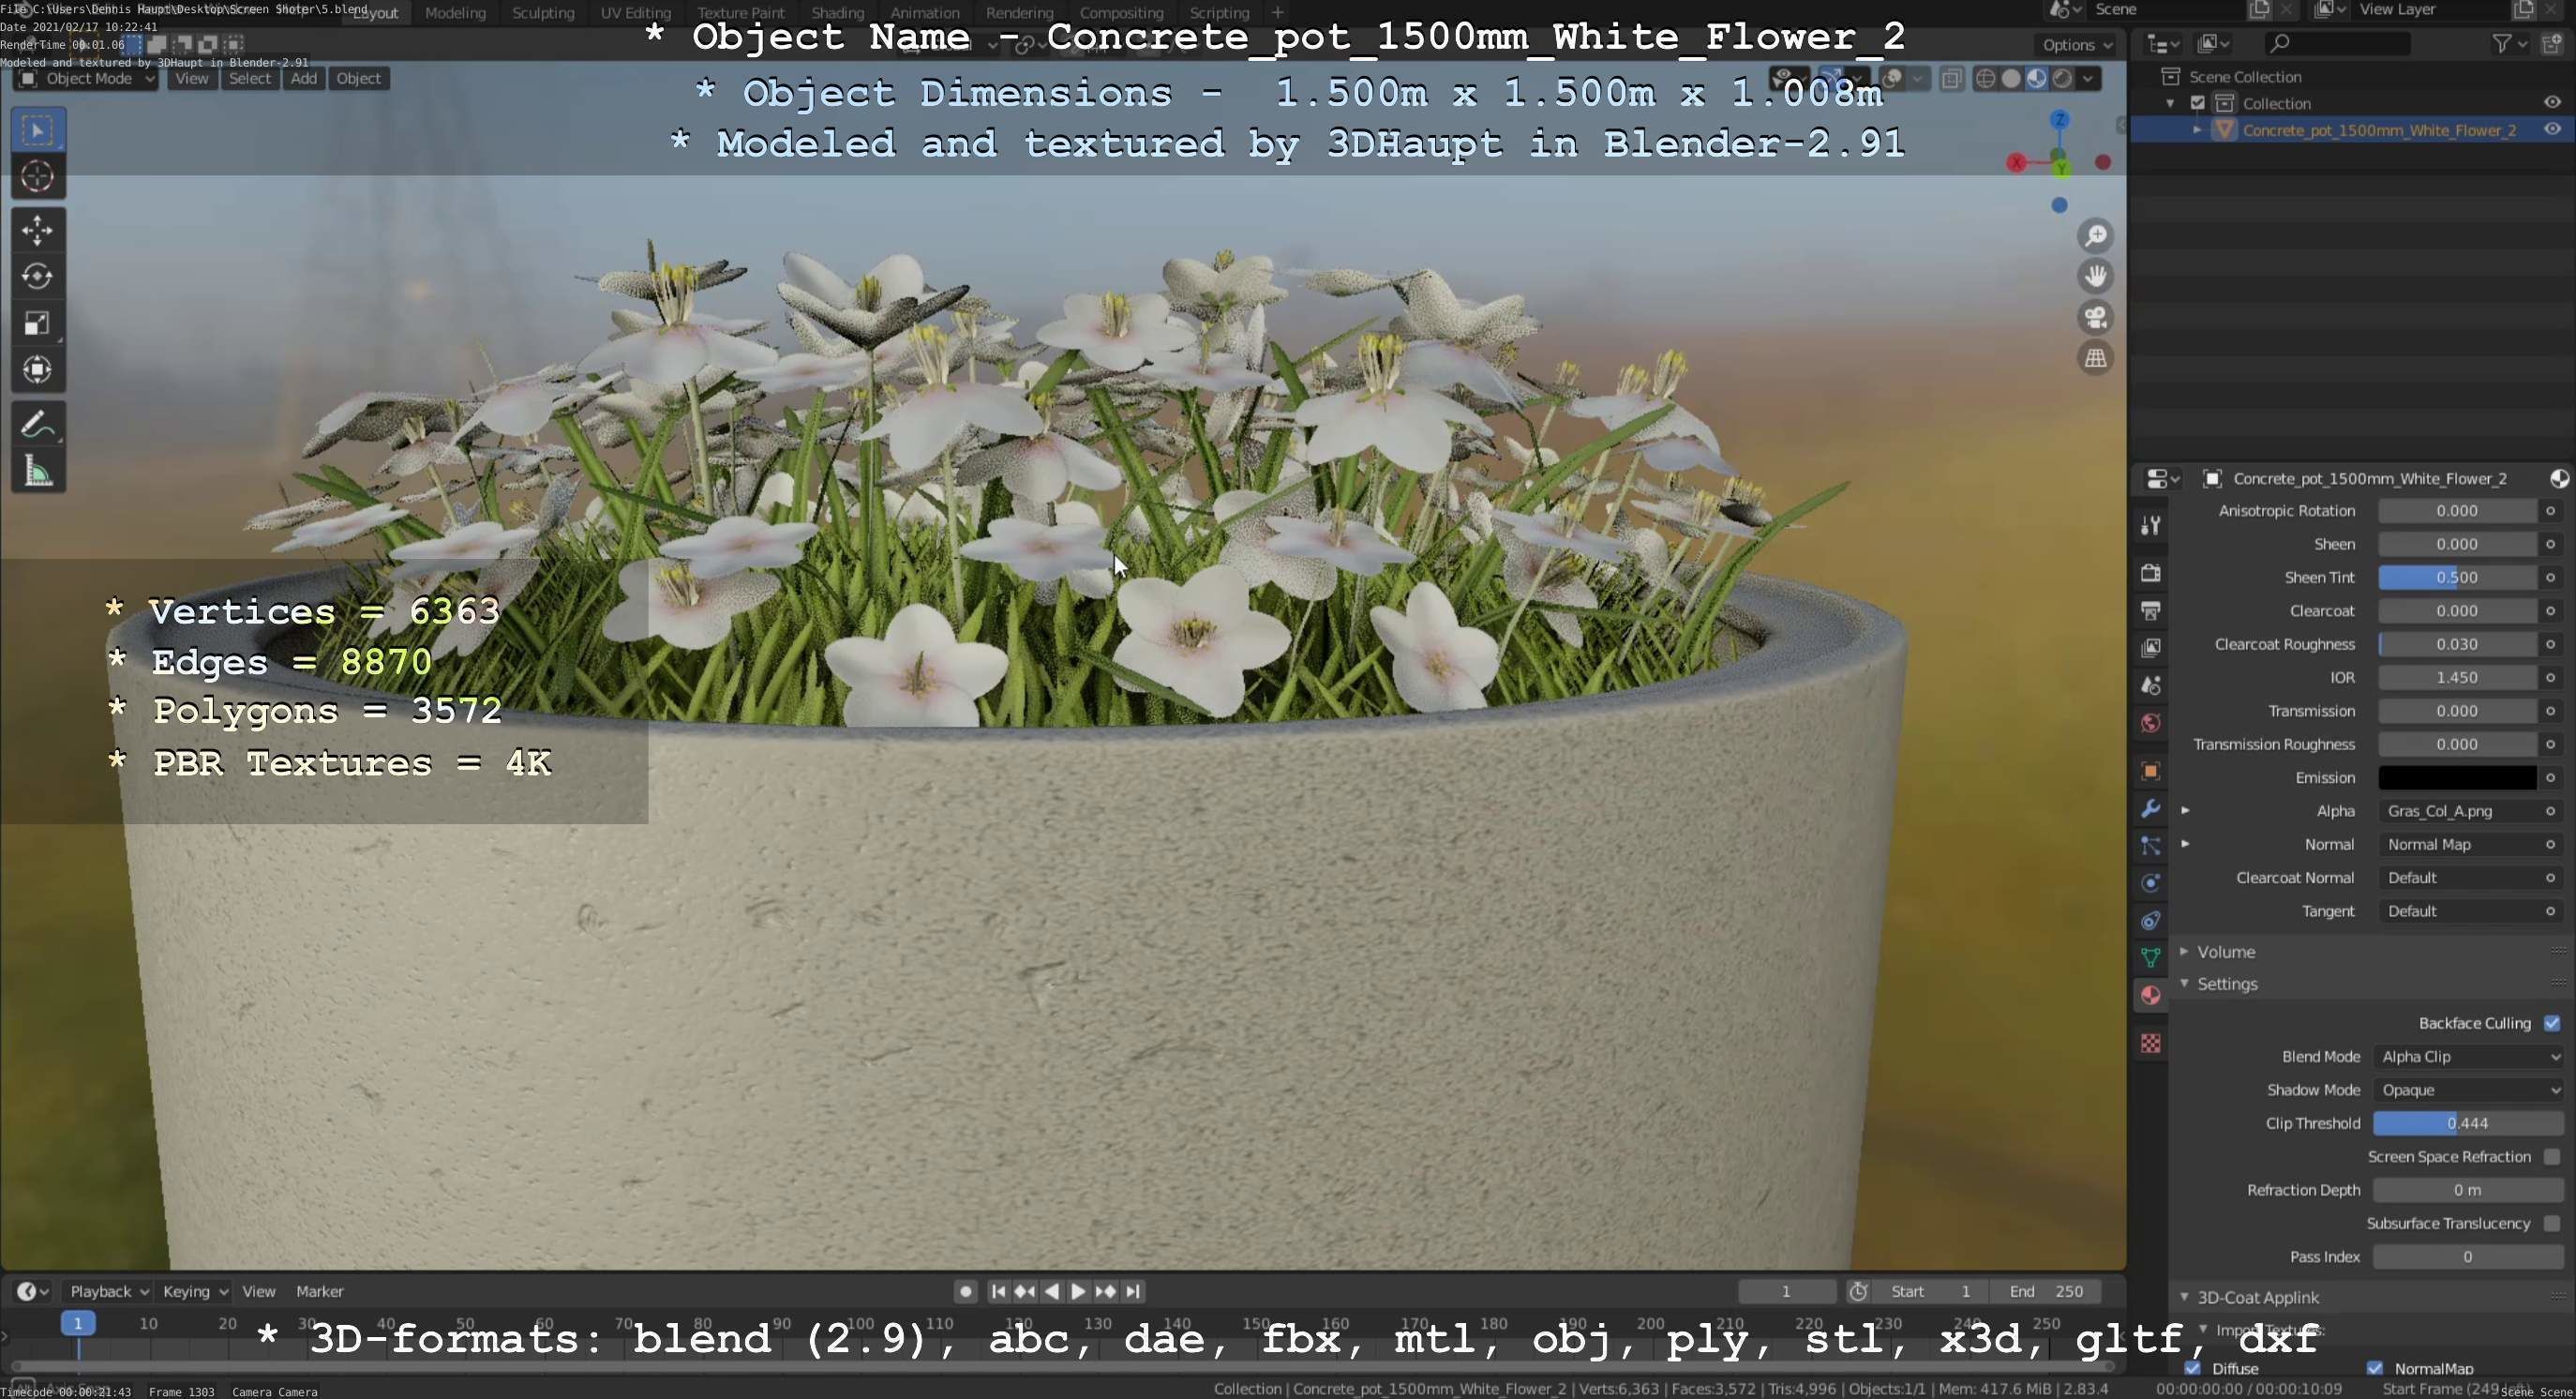
Task: Open the Output properties tab
Action: click(2150, 611)
